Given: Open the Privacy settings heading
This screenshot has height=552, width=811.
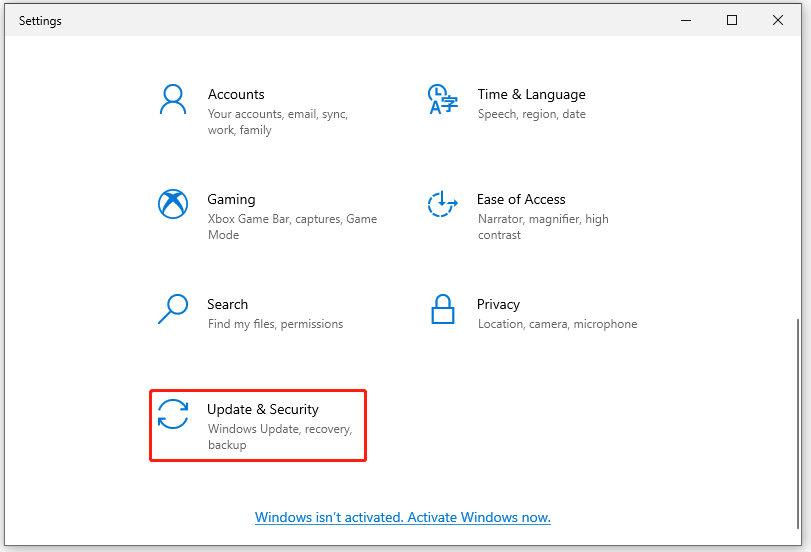Looking at the screenshot, I should (498, 305).
